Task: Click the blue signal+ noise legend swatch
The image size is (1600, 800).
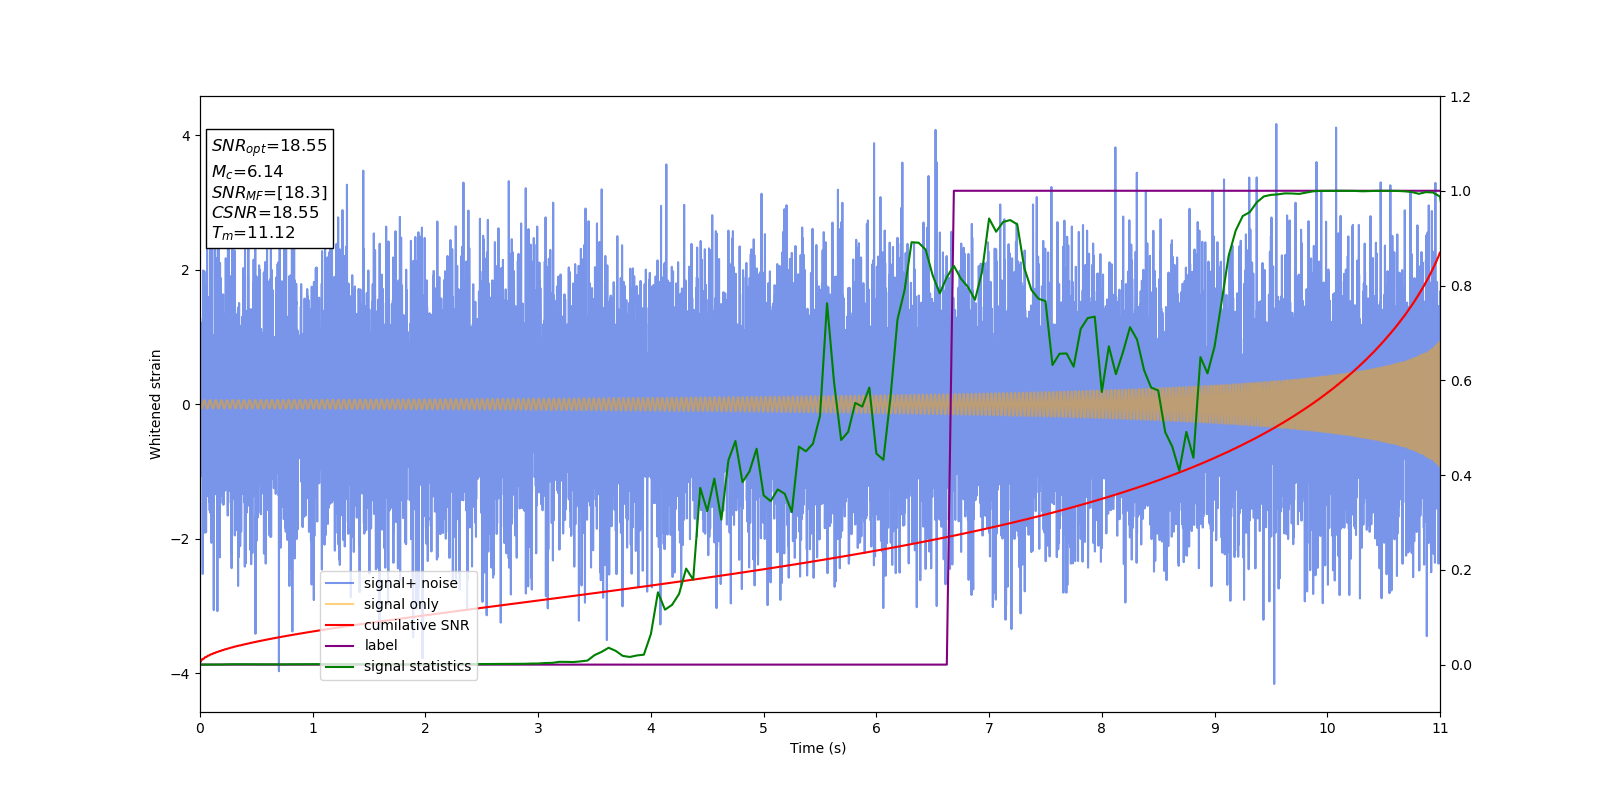Action: click(340, 584)
